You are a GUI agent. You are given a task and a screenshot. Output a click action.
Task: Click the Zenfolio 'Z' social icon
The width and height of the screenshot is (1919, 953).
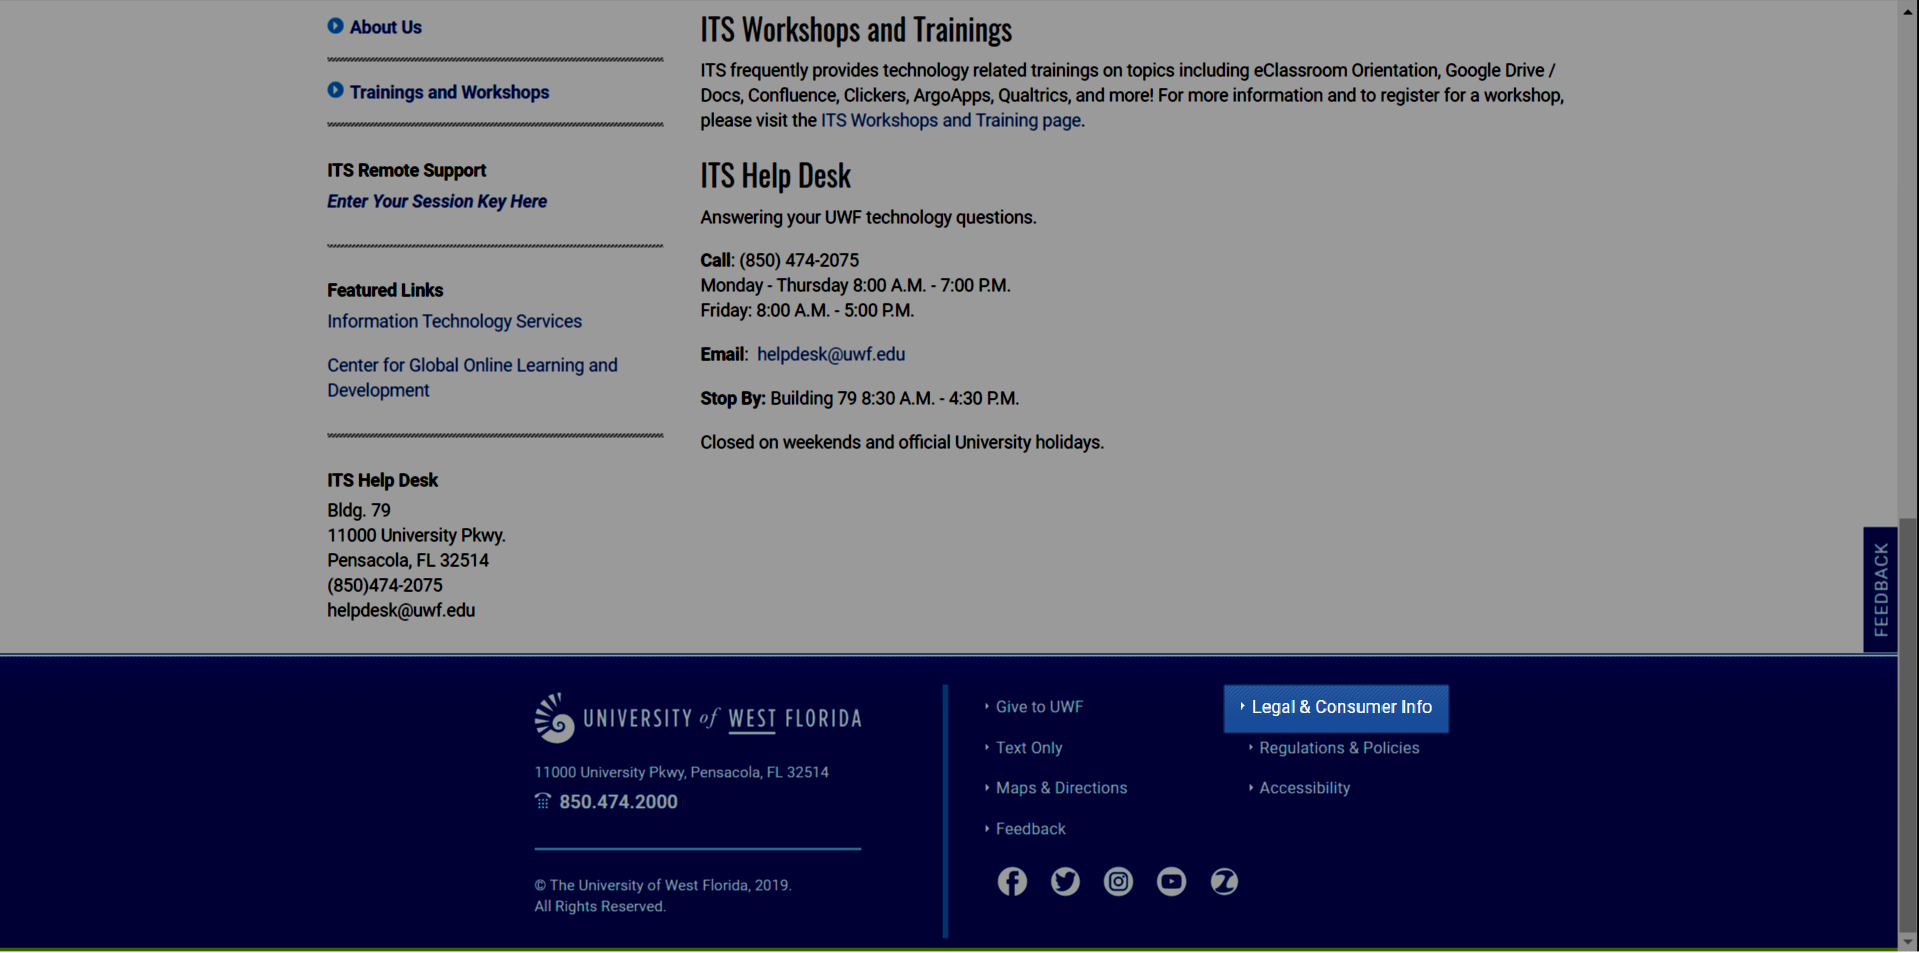point(1224,881)
